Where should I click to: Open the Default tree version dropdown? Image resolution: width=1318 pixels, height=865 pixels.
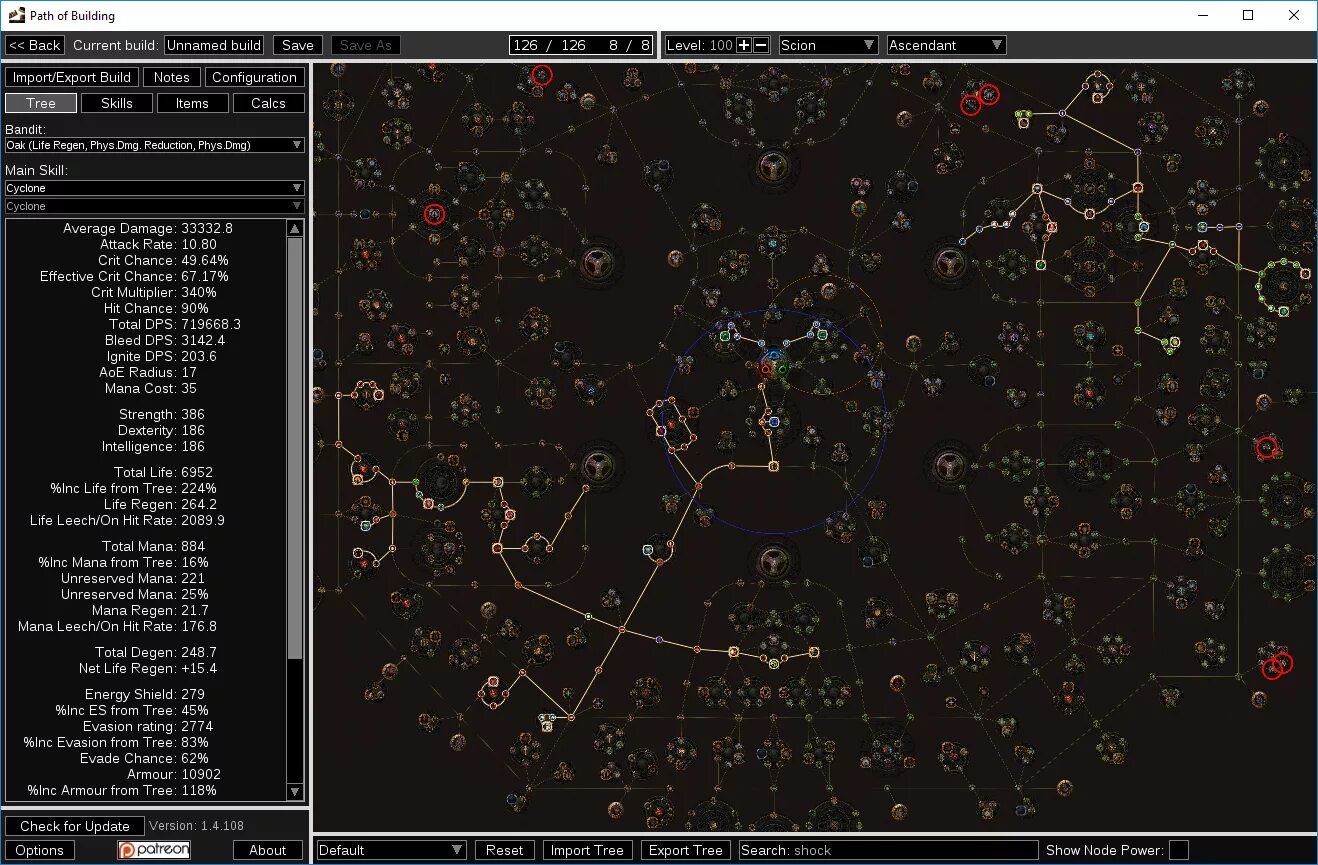point(392,850)
